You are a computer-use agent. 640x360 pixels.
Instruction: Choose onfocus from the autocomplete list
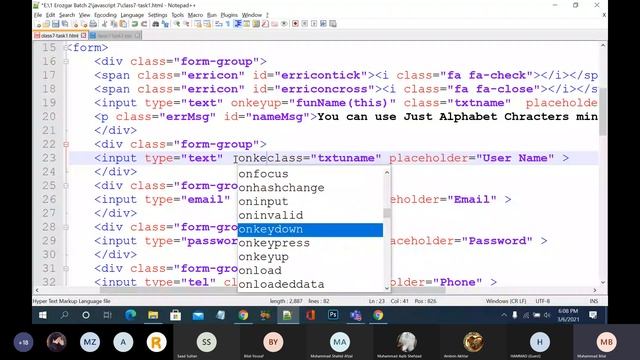[x=310, y=174]
